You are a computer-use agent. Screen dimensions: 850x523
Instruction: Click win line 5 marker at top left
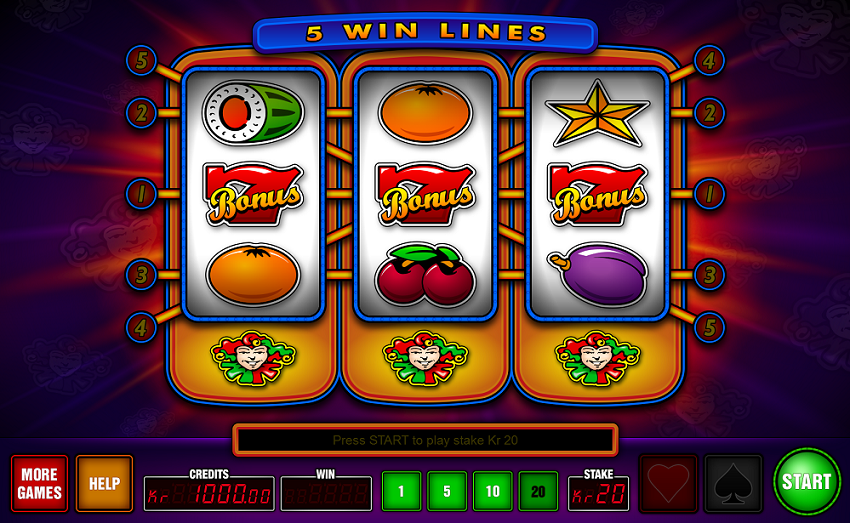coord(141,60)
